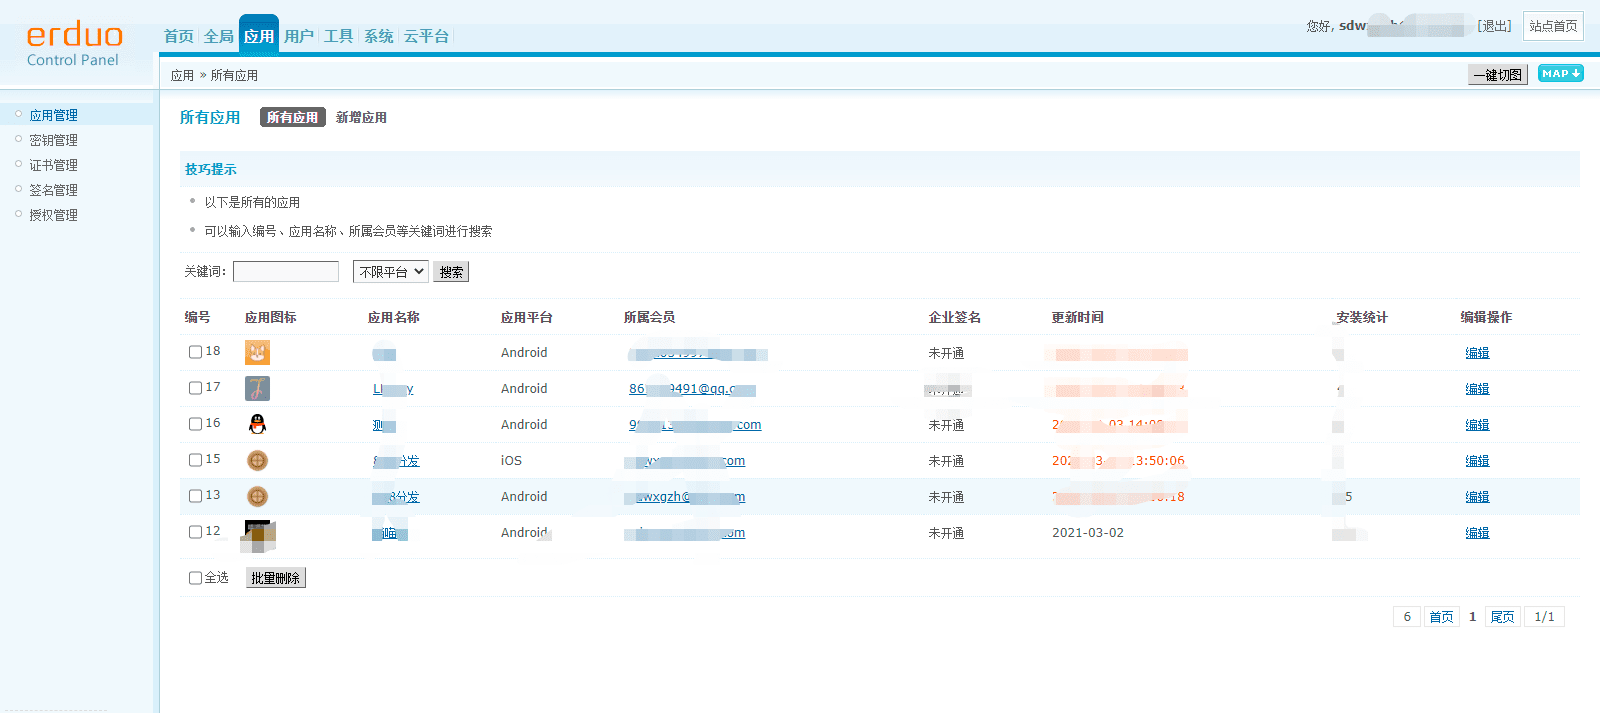Open the 不限平台 platform dropdown
Screen dimensions: 1600x713
point(390,271)
